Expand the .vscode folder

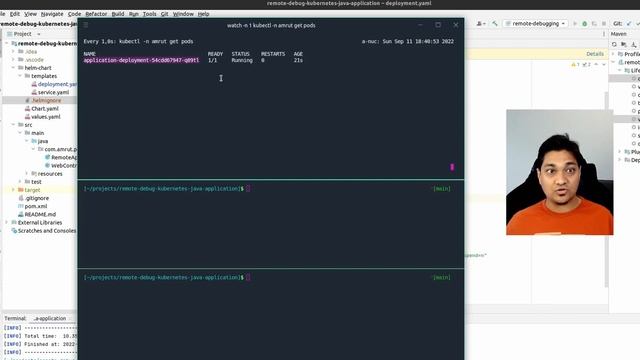tap(13, 60)
